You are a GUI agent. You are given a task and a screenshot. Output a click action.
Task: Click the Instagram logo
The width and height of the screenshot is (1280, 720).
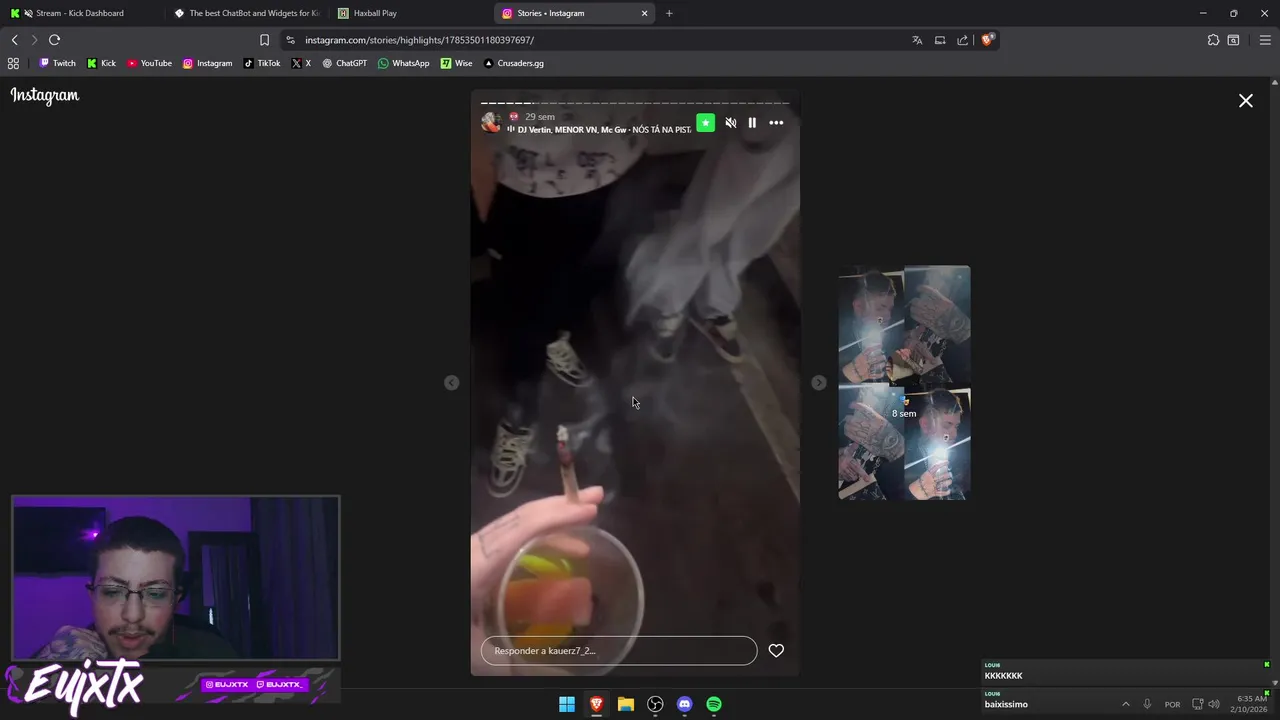[x=45, y=96]
